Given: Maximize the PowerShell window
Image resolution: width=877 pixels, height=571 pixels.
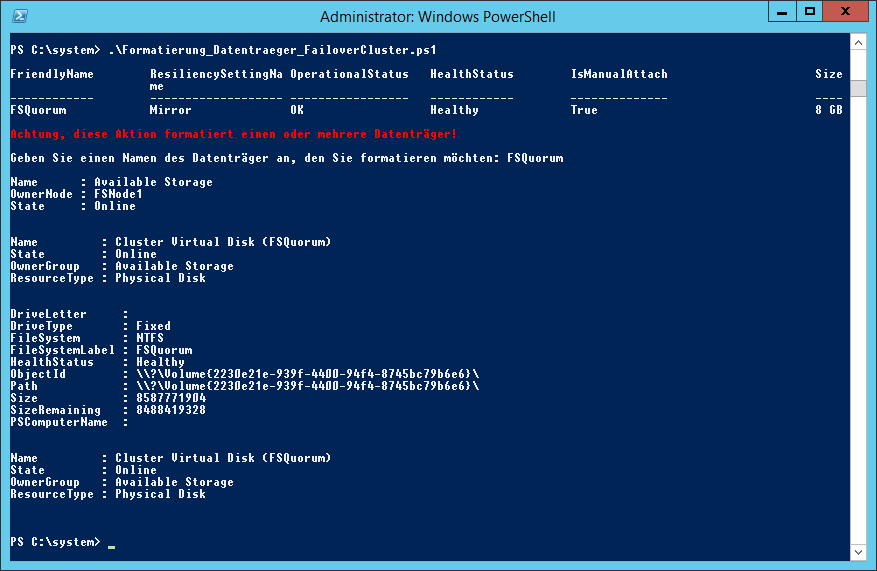Looking at the screenshot, I should [809, 12].
